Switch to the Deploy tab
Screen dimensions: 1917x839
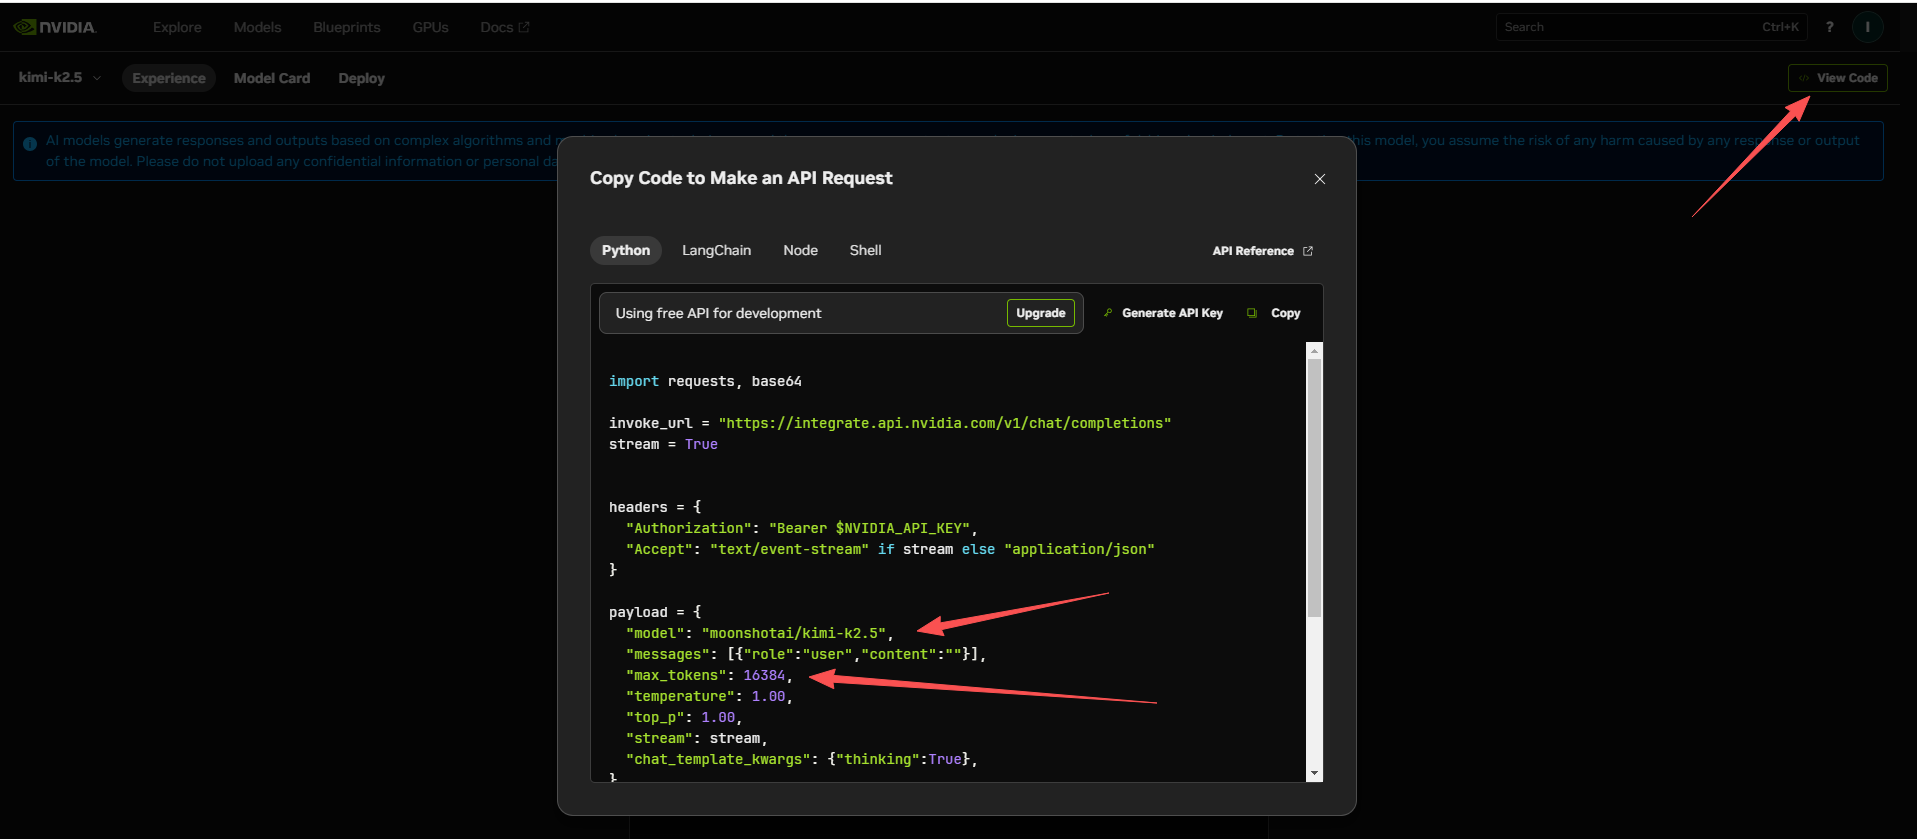coord(361,78)
